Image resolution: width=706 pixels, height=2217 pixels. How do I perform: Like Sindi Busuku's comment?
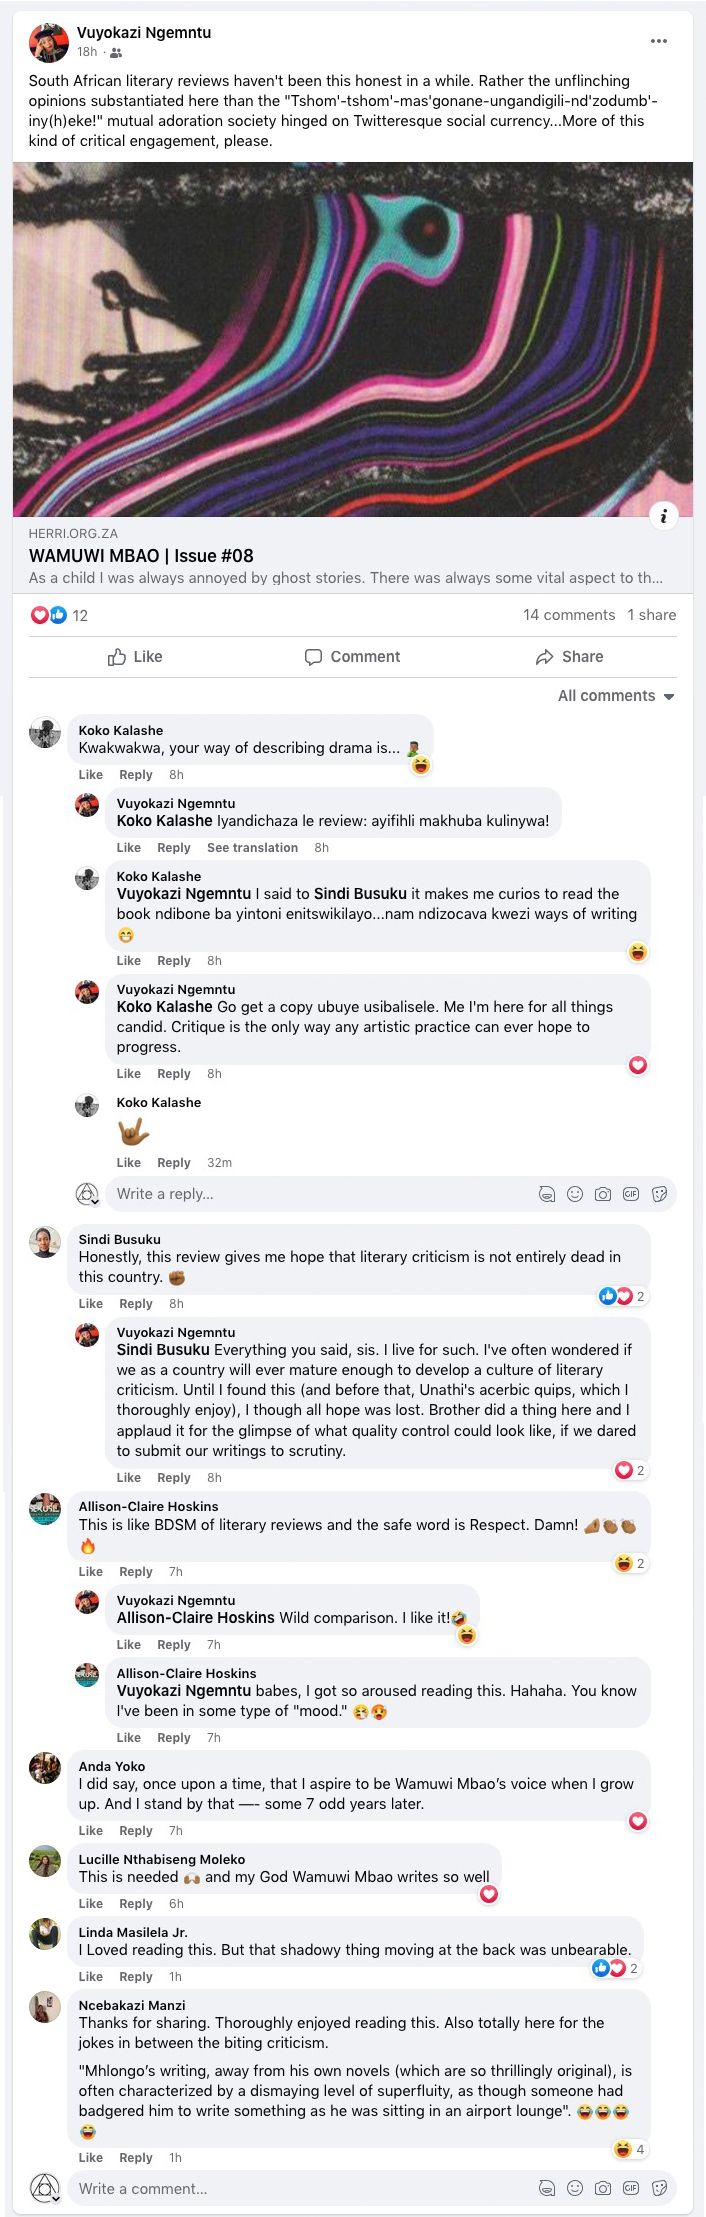(90, 1303)
